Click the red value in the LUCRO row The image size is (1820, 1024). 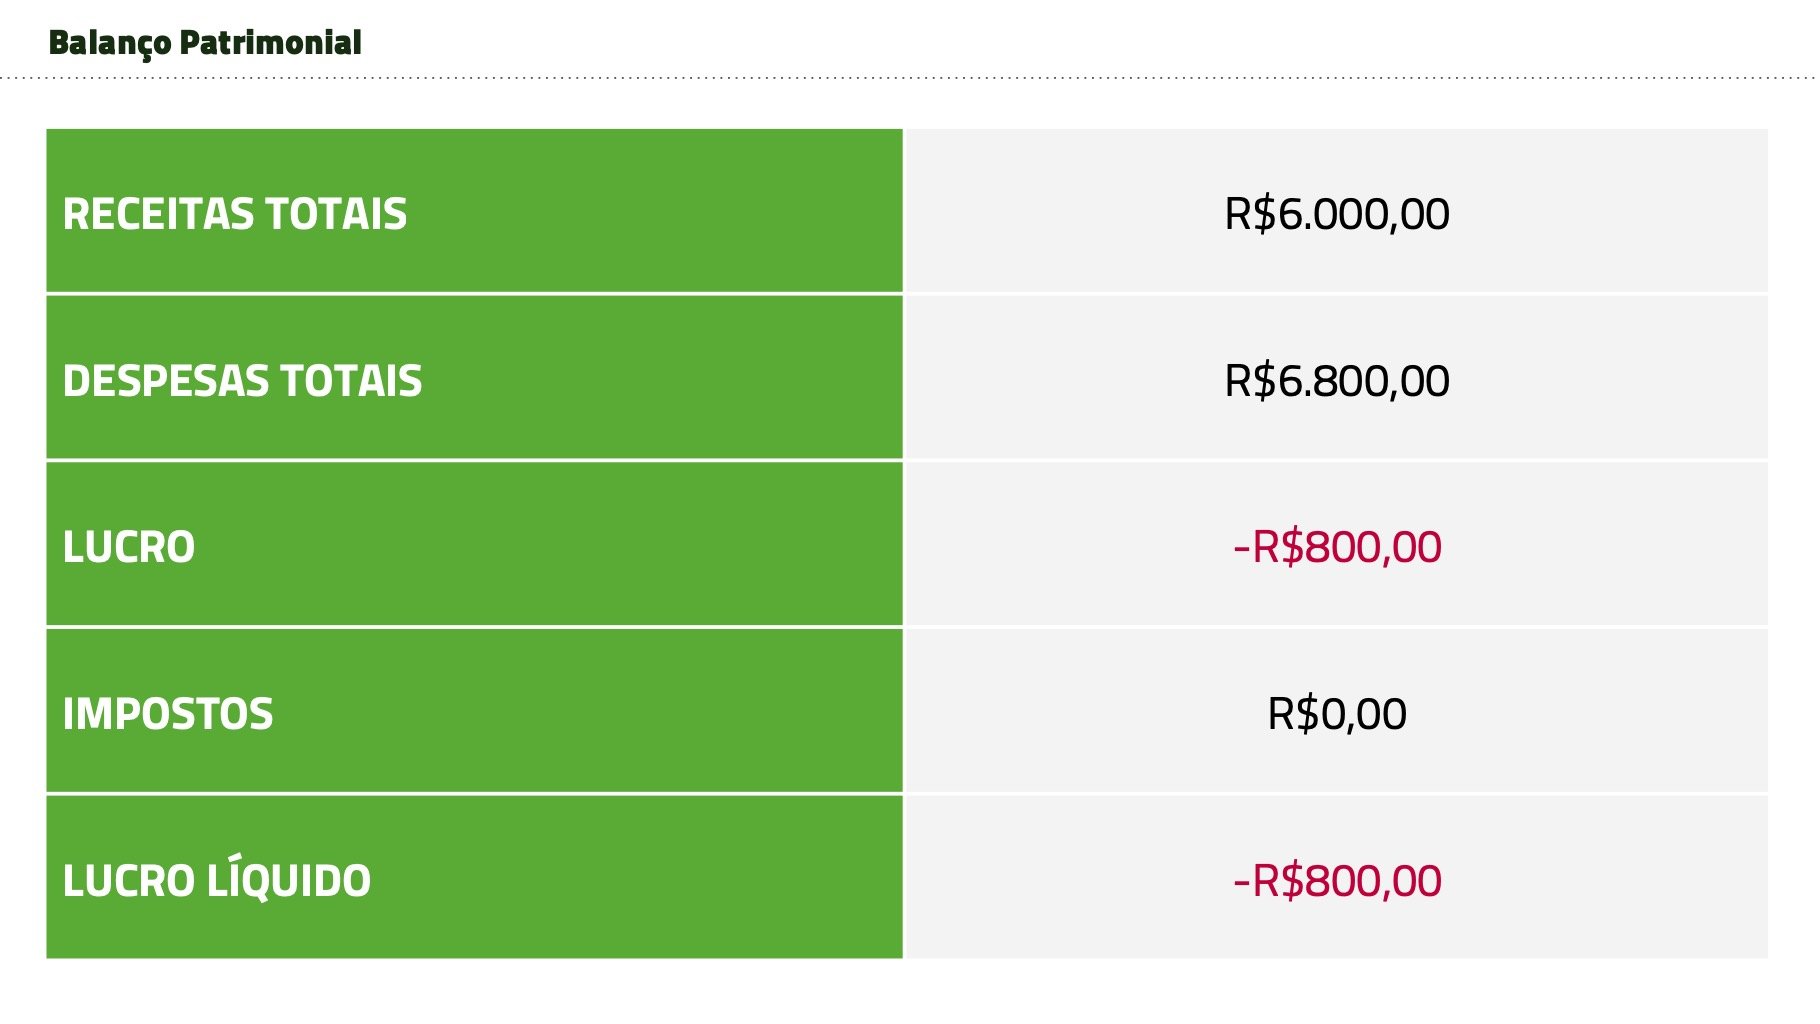pyautogui.click(x=1336, y=547)
